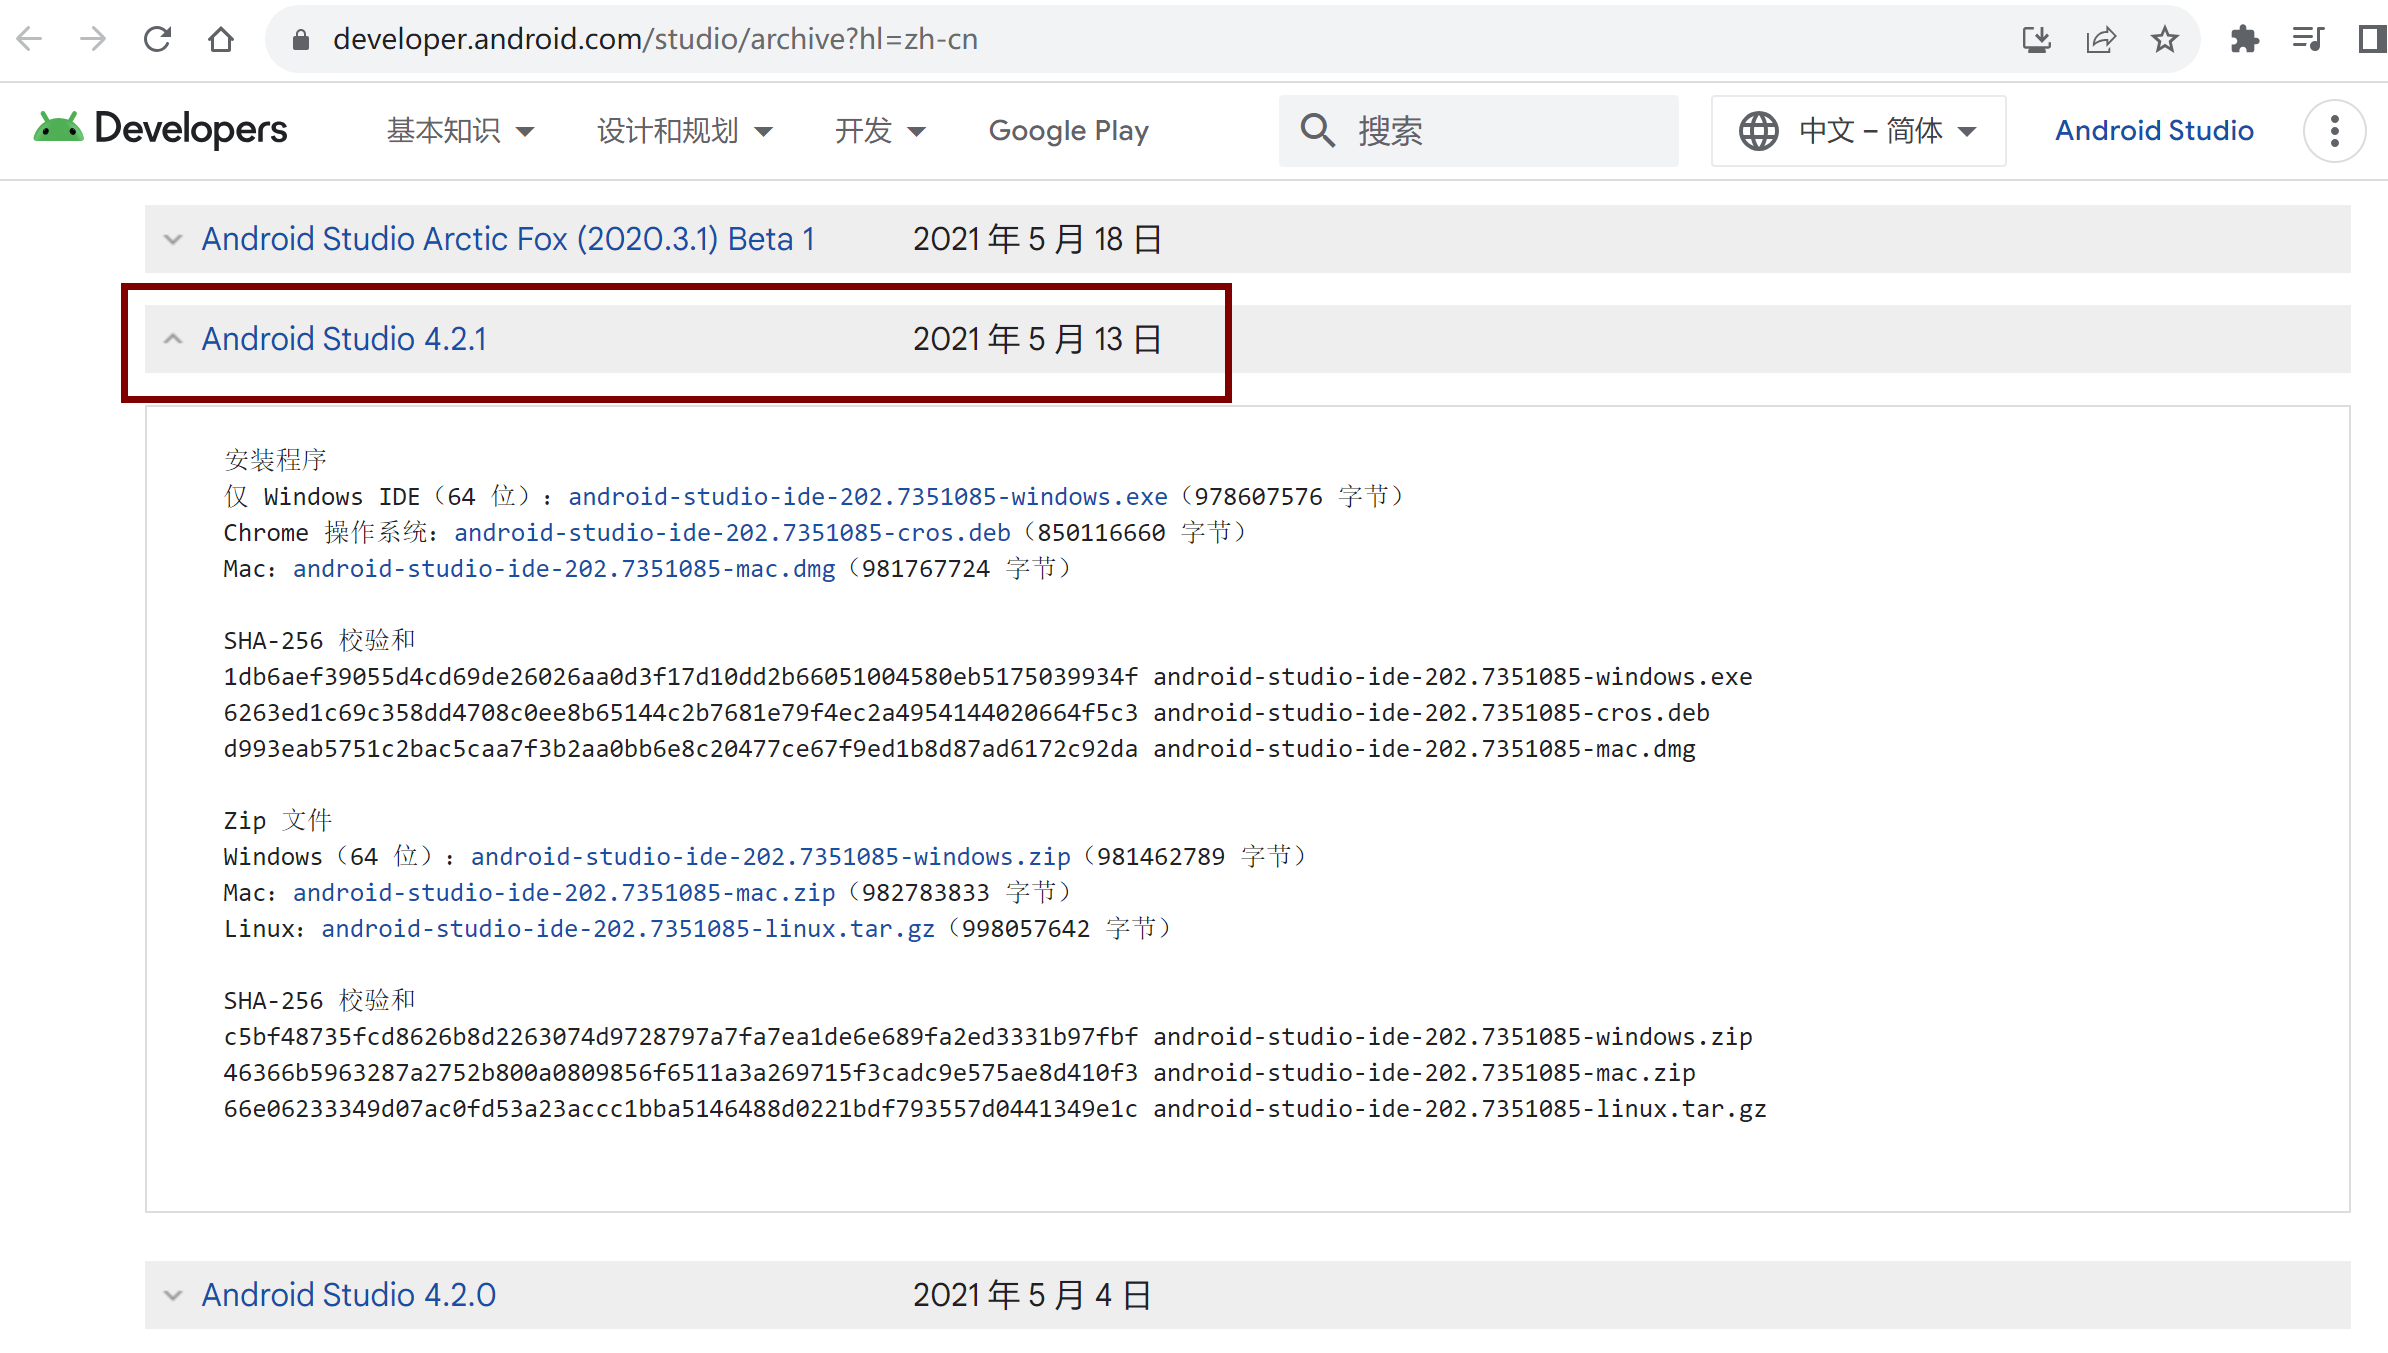
Task: Click the install page icon in address bar
Action: coord(2037,39)
